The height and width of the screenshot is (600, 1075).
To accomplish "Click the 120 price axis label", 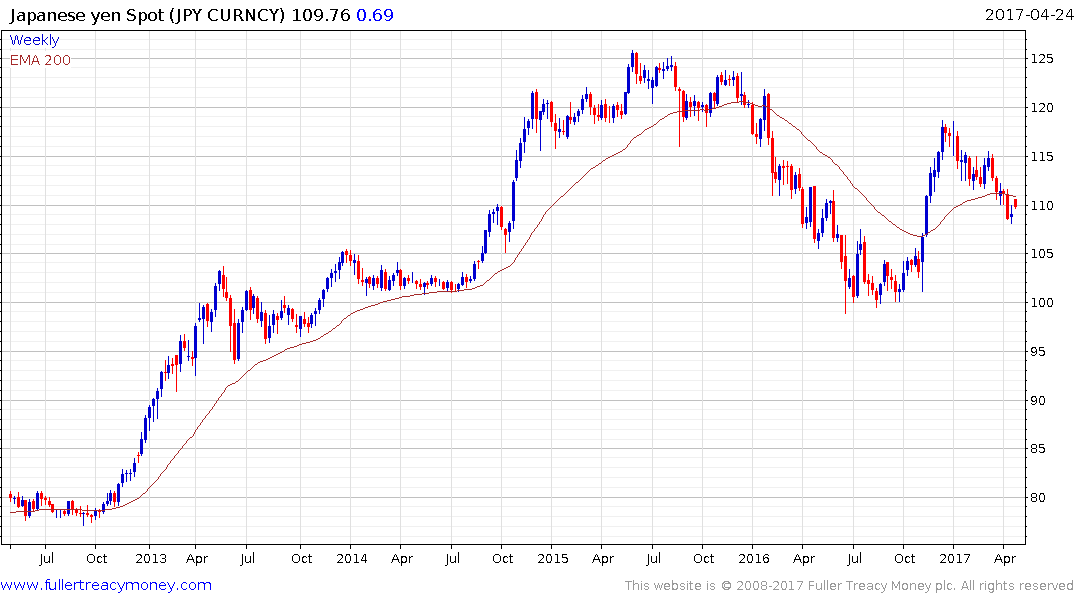I will [x=1042, y=108].
